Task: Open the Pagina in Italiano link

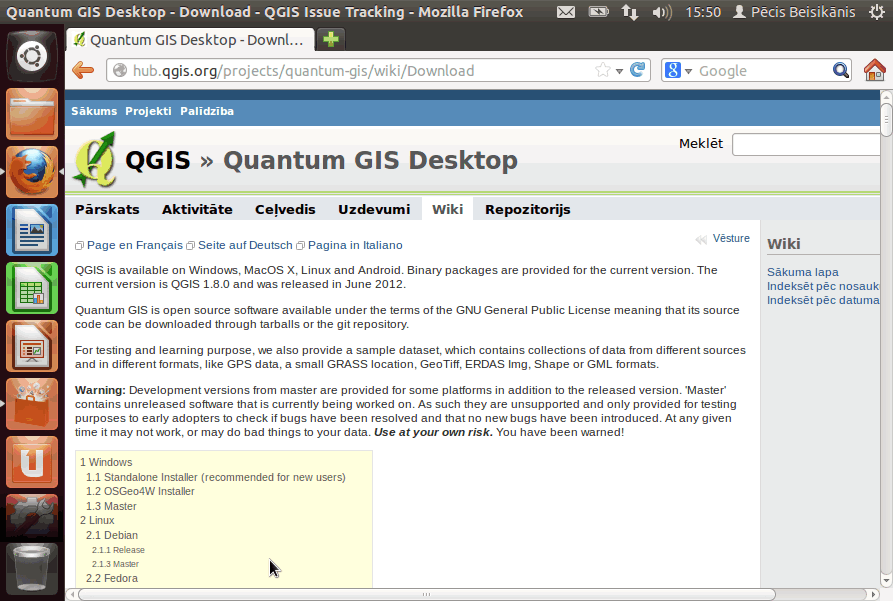Action: 355,245
